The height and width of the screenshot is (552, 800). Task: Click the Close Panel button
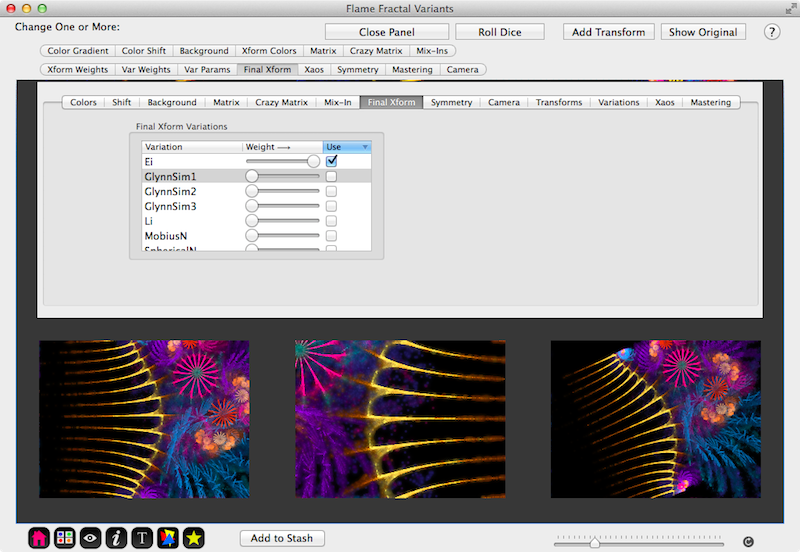pos(387,32)
